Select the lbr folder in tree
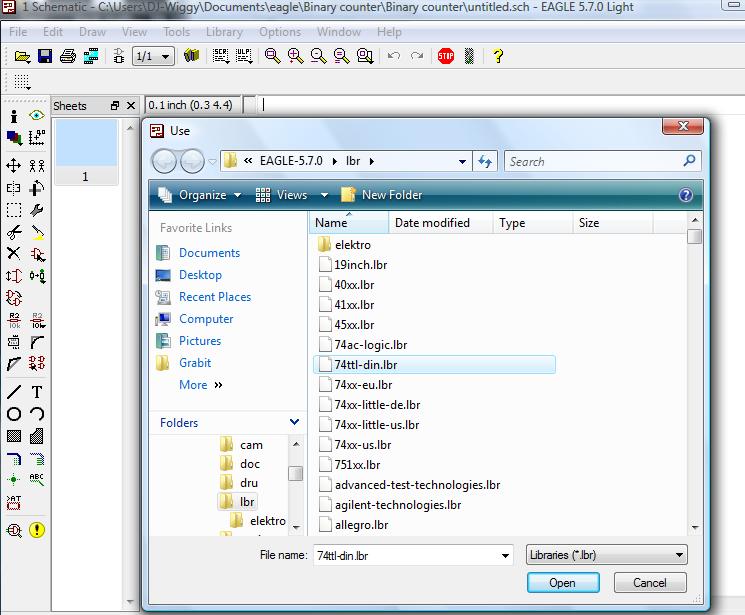 pyautogui.click(x=238, y=502)
